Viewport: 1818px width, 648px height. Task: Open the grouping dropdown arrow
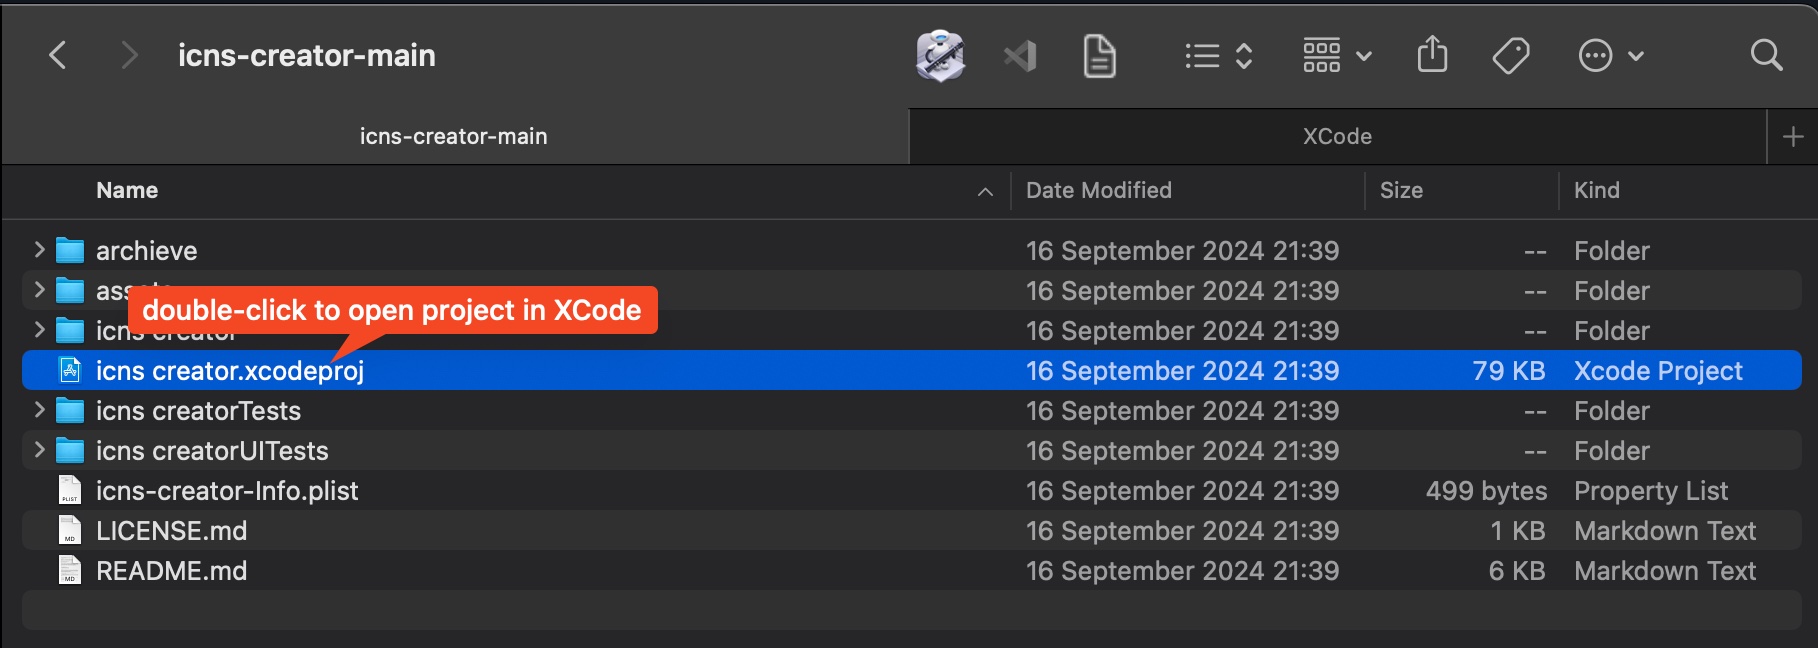tap(1364, 55)
